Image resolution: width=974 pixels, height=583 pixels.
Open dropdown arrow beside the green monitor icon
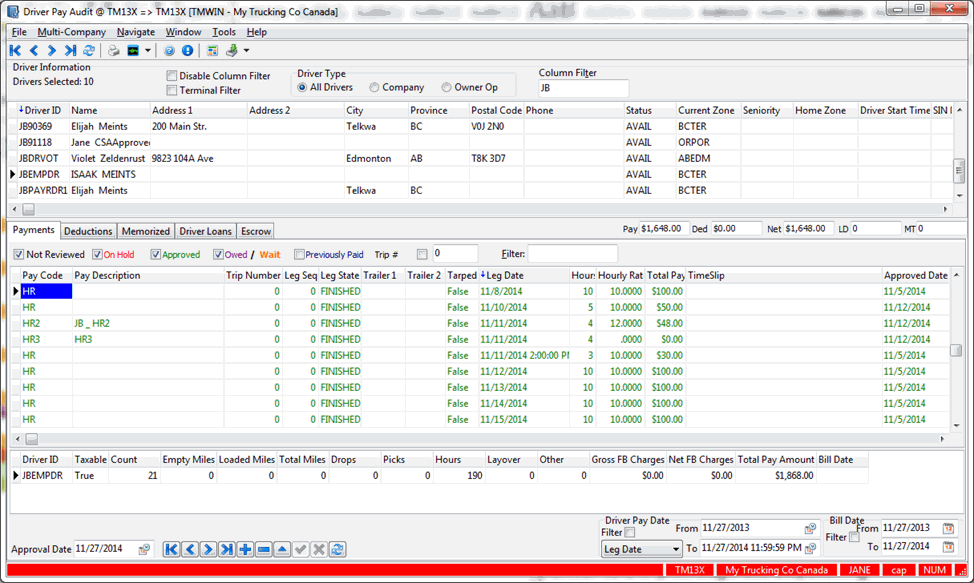tap(148, 50)
